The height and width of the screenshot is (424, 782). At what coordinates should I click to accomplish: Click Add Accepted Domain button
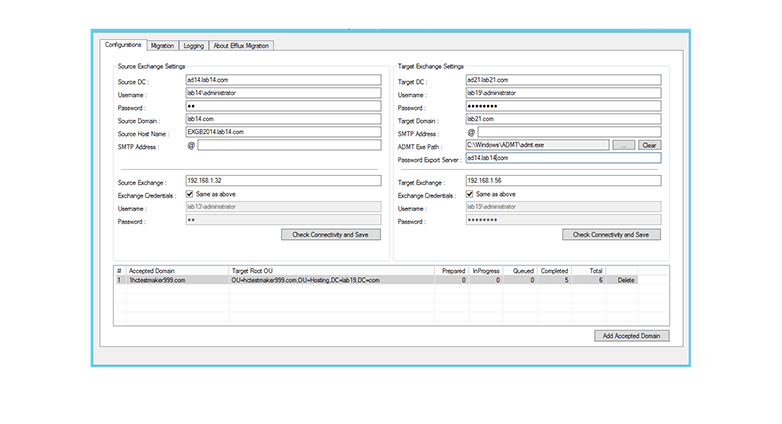(631, 336)
